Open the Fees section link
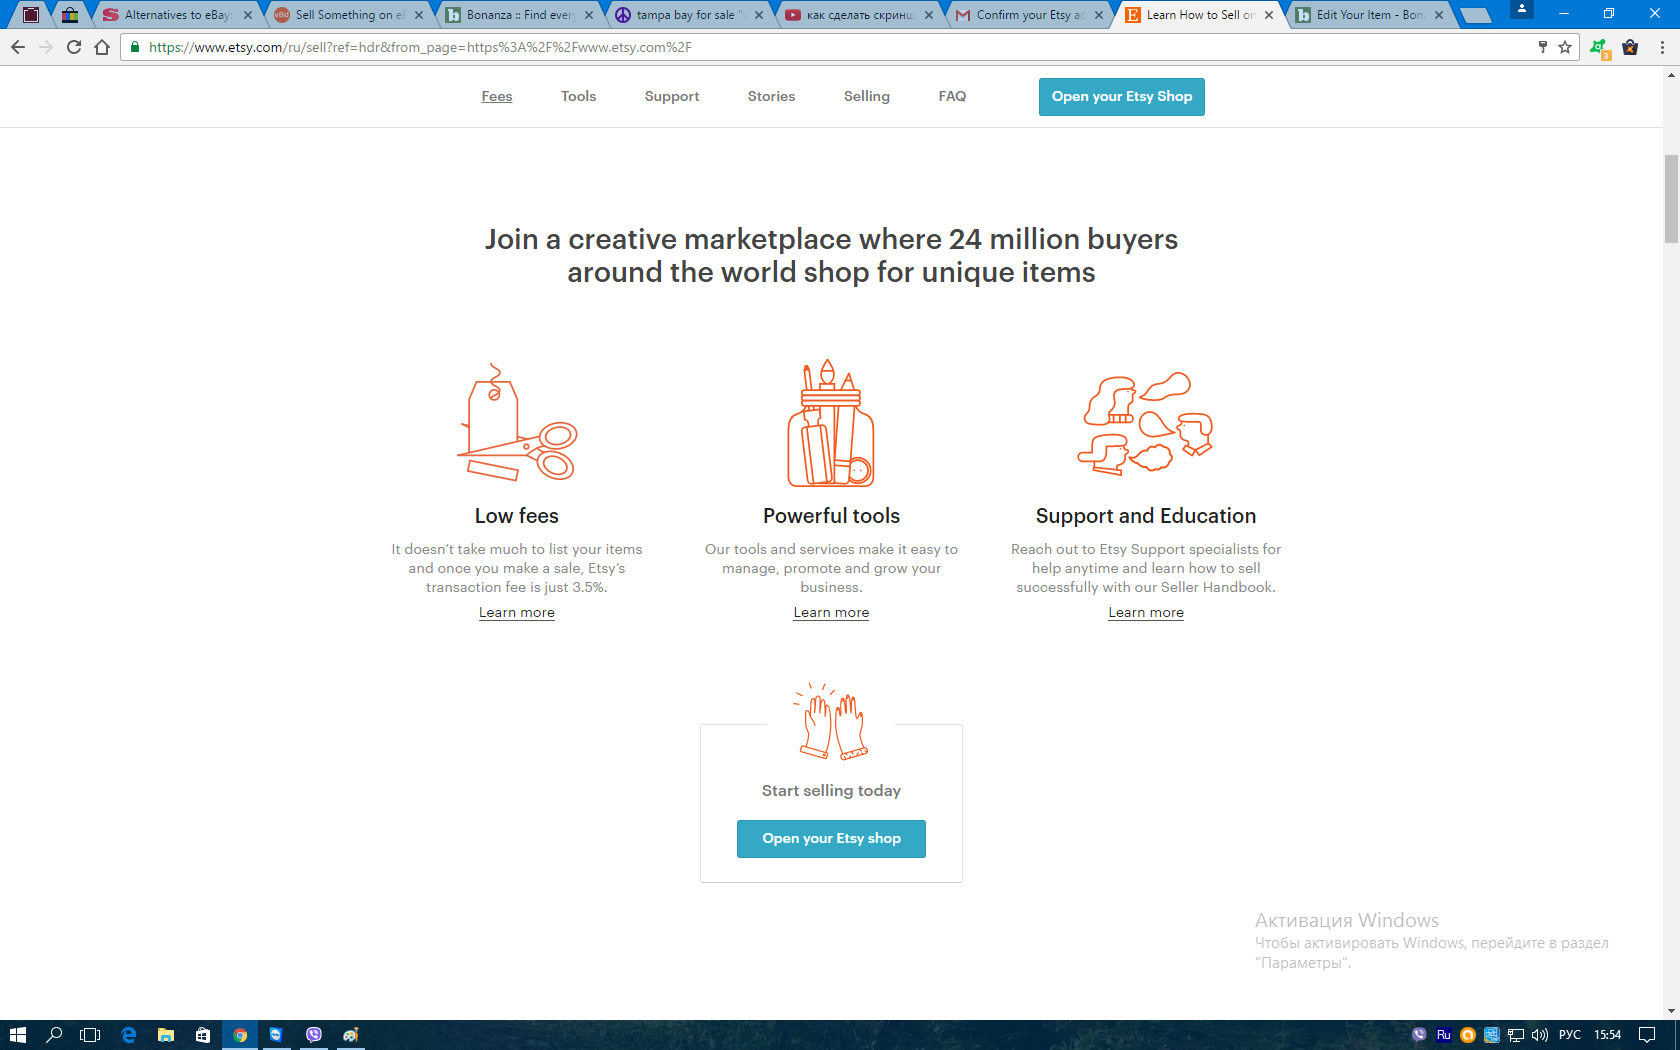 point(497,96)
